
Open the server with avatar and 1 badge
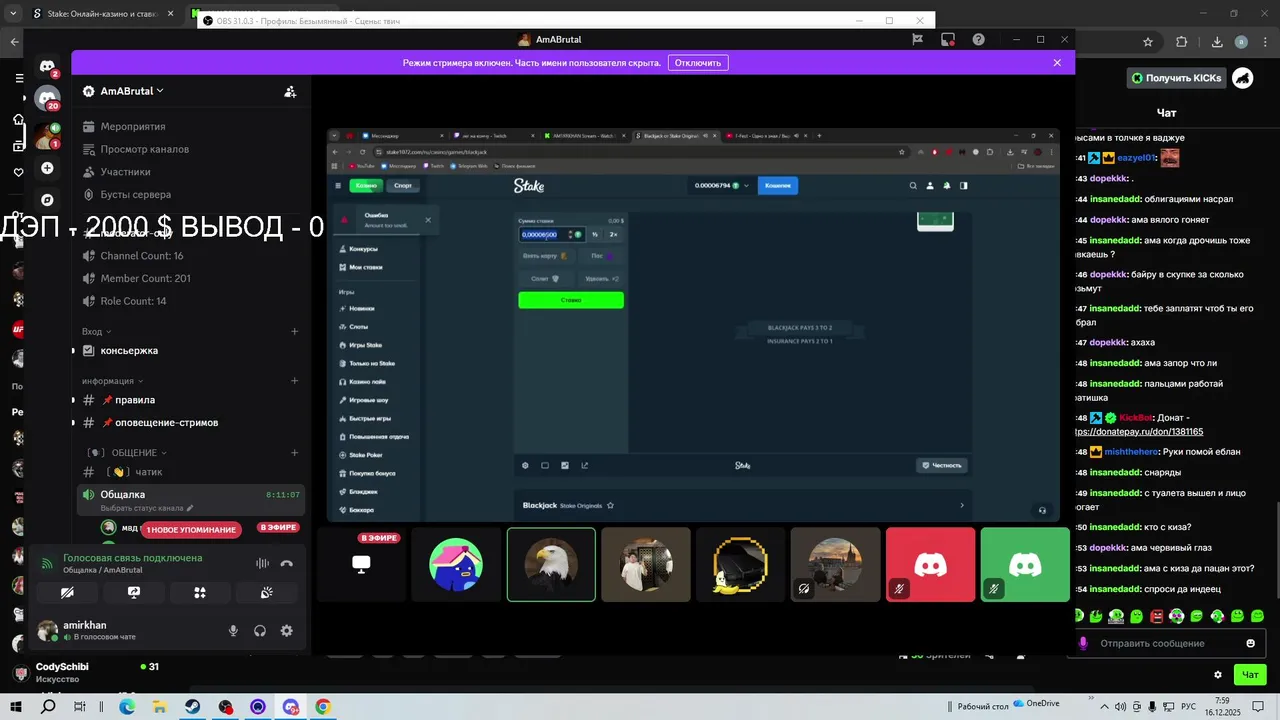coord(46,136)
